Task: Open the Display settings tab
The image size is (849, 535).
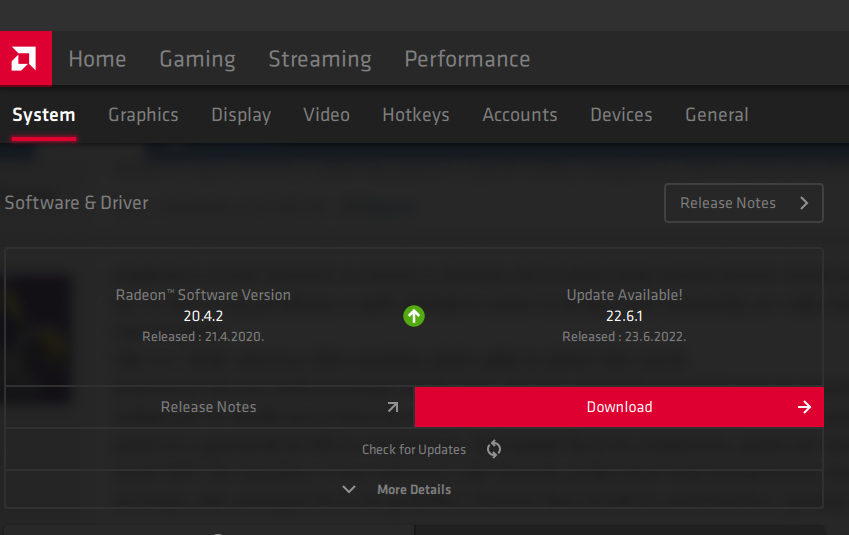Action: [241, 115]
